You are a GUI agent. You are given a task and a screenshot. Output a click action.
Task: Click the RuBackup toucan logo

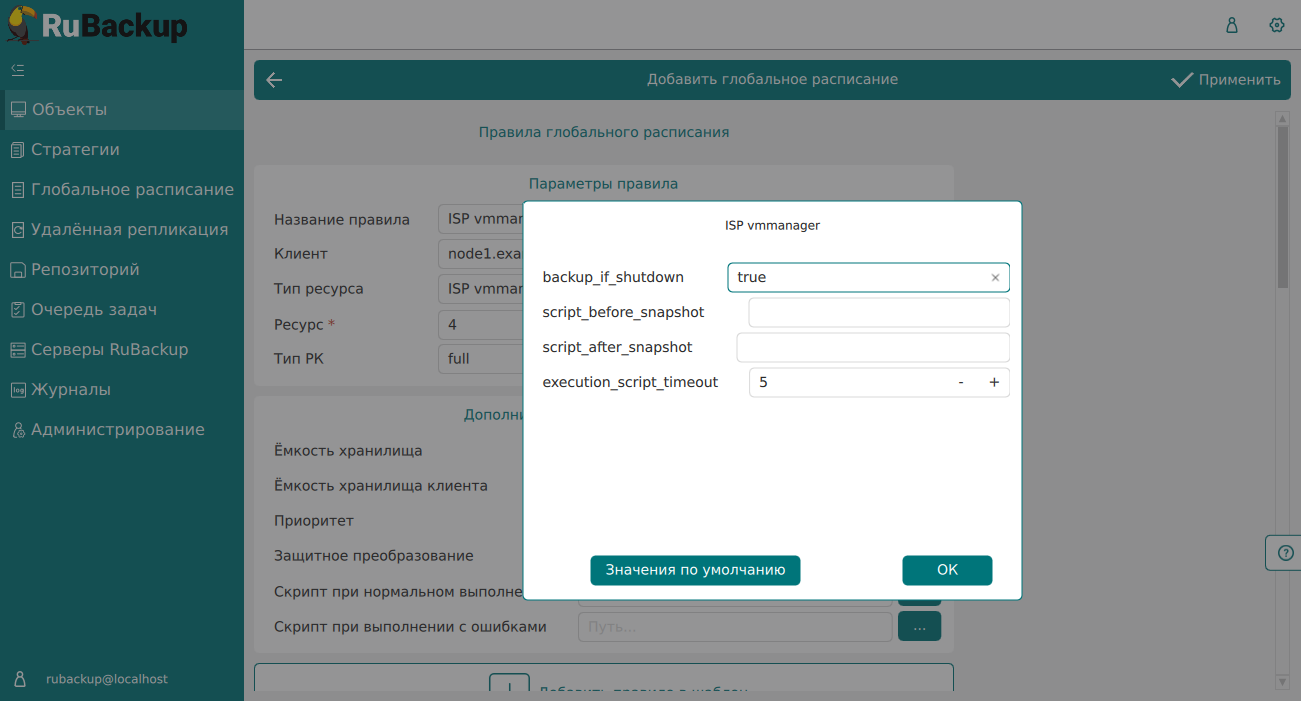24,24
